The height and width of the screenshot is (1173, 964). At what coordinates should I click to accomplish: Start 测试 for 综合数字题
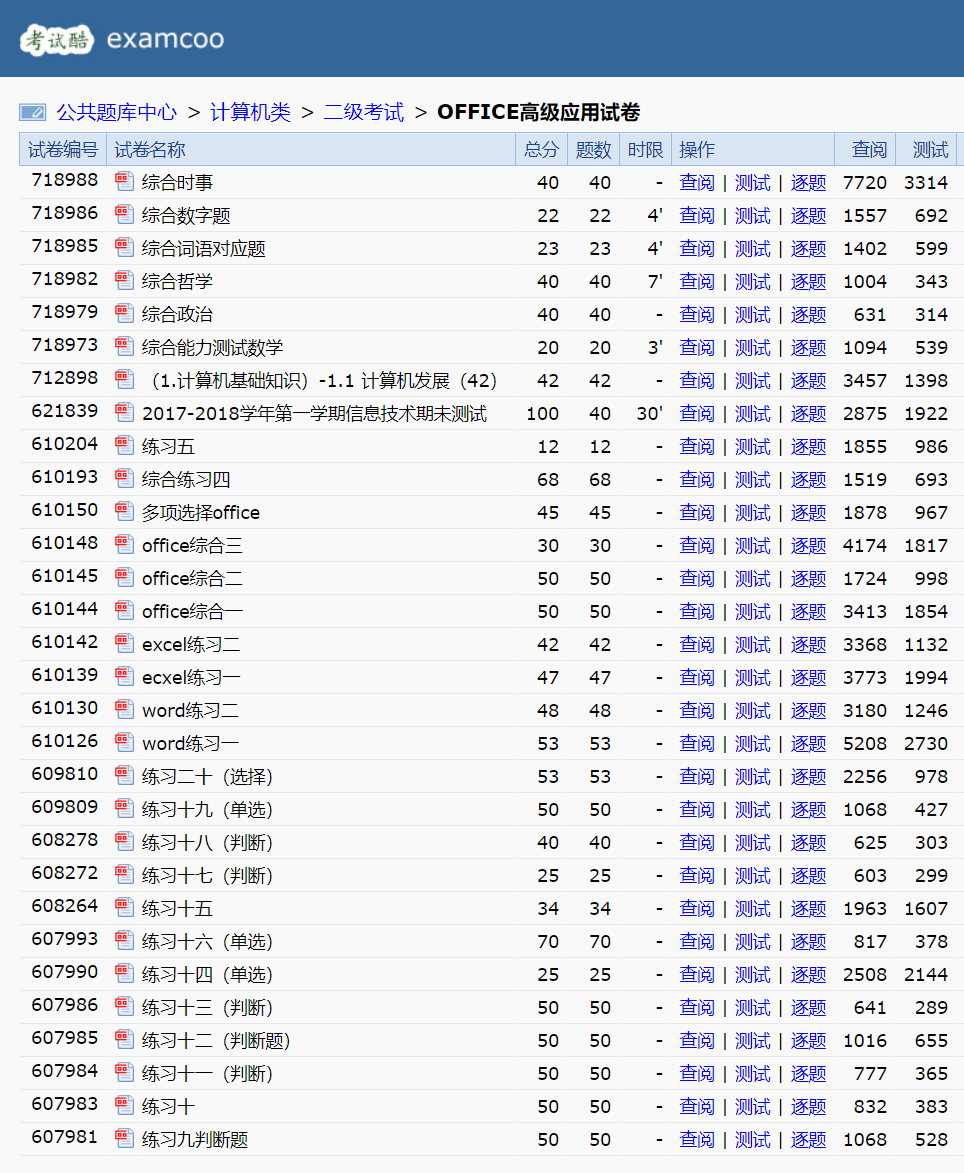coord(752,215)
